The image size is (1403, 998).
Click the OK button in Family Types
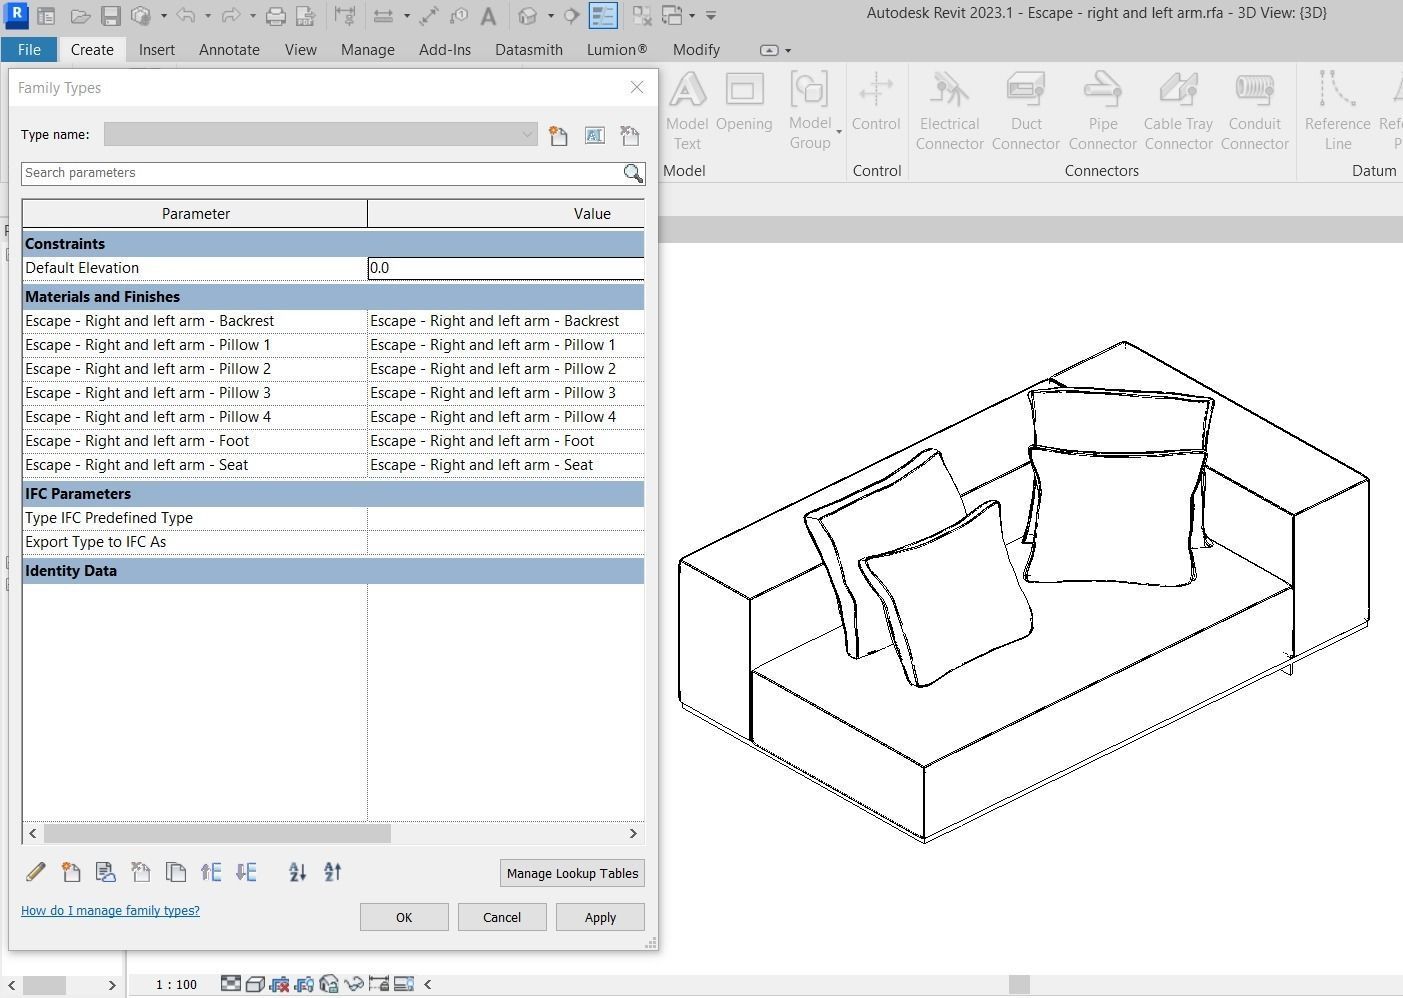pyautogui.click(x=404, y=917)
